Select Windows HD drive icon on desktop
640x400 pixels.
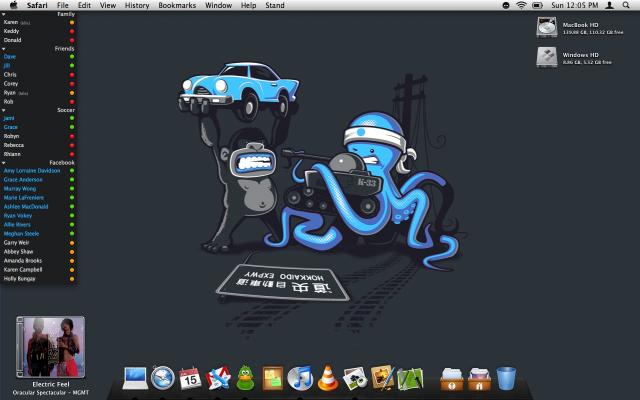547,57
